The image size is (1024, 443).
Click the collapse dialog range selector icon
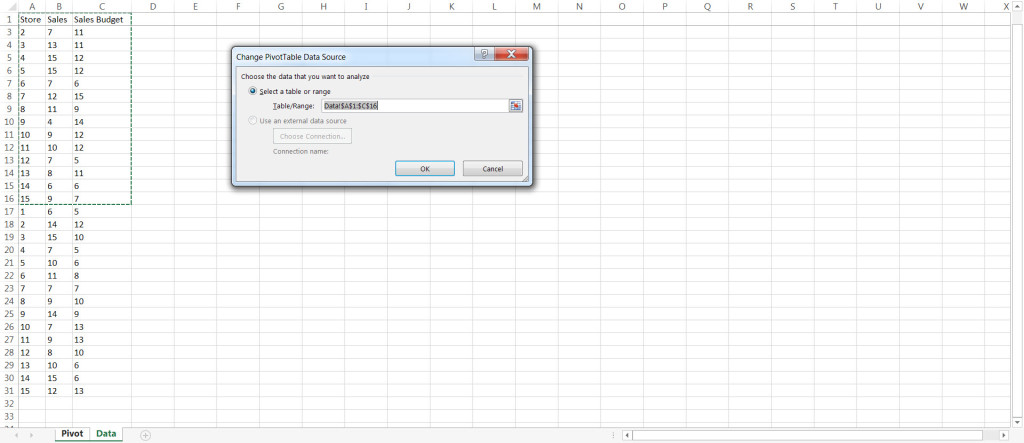click(x=516, y=106)
